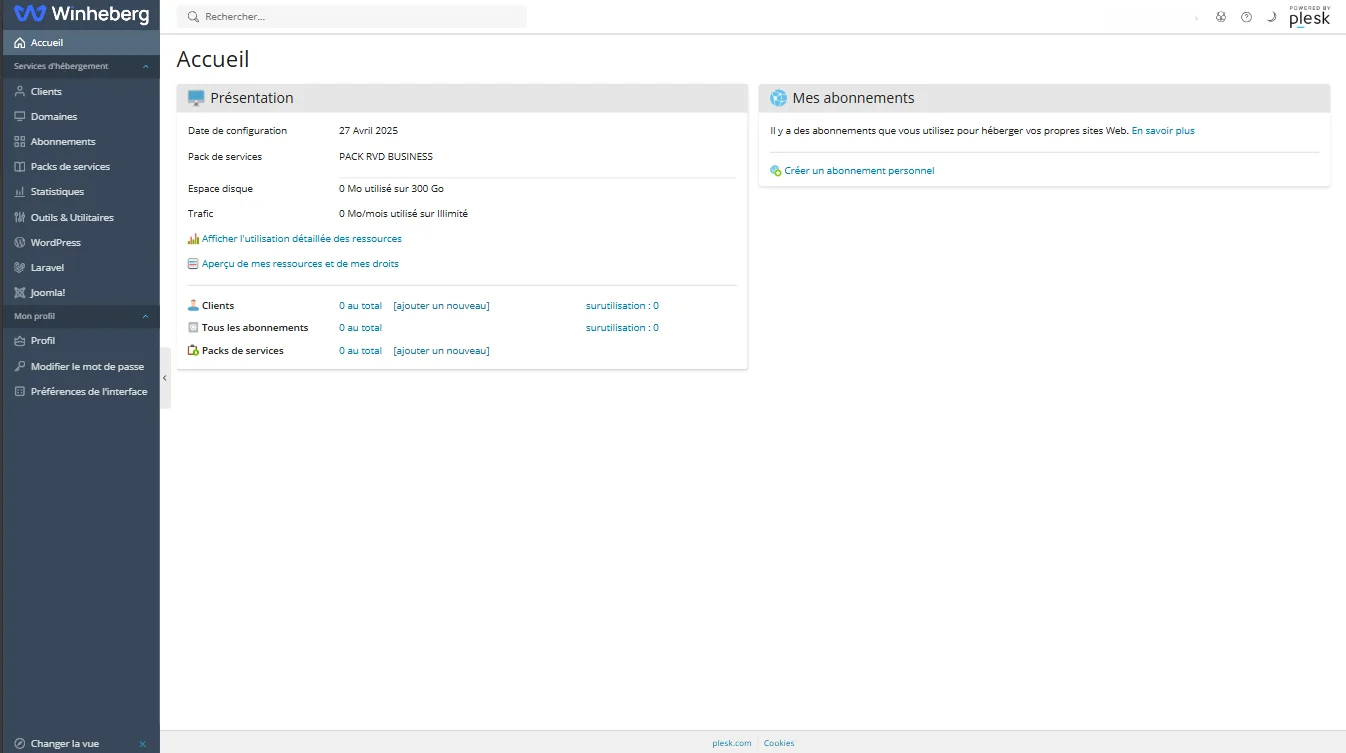Click 0 Mo utilisé sur 300 Go text
Image resolution: width=1346 pixels, height=753 pixels.
click(391, 189)
